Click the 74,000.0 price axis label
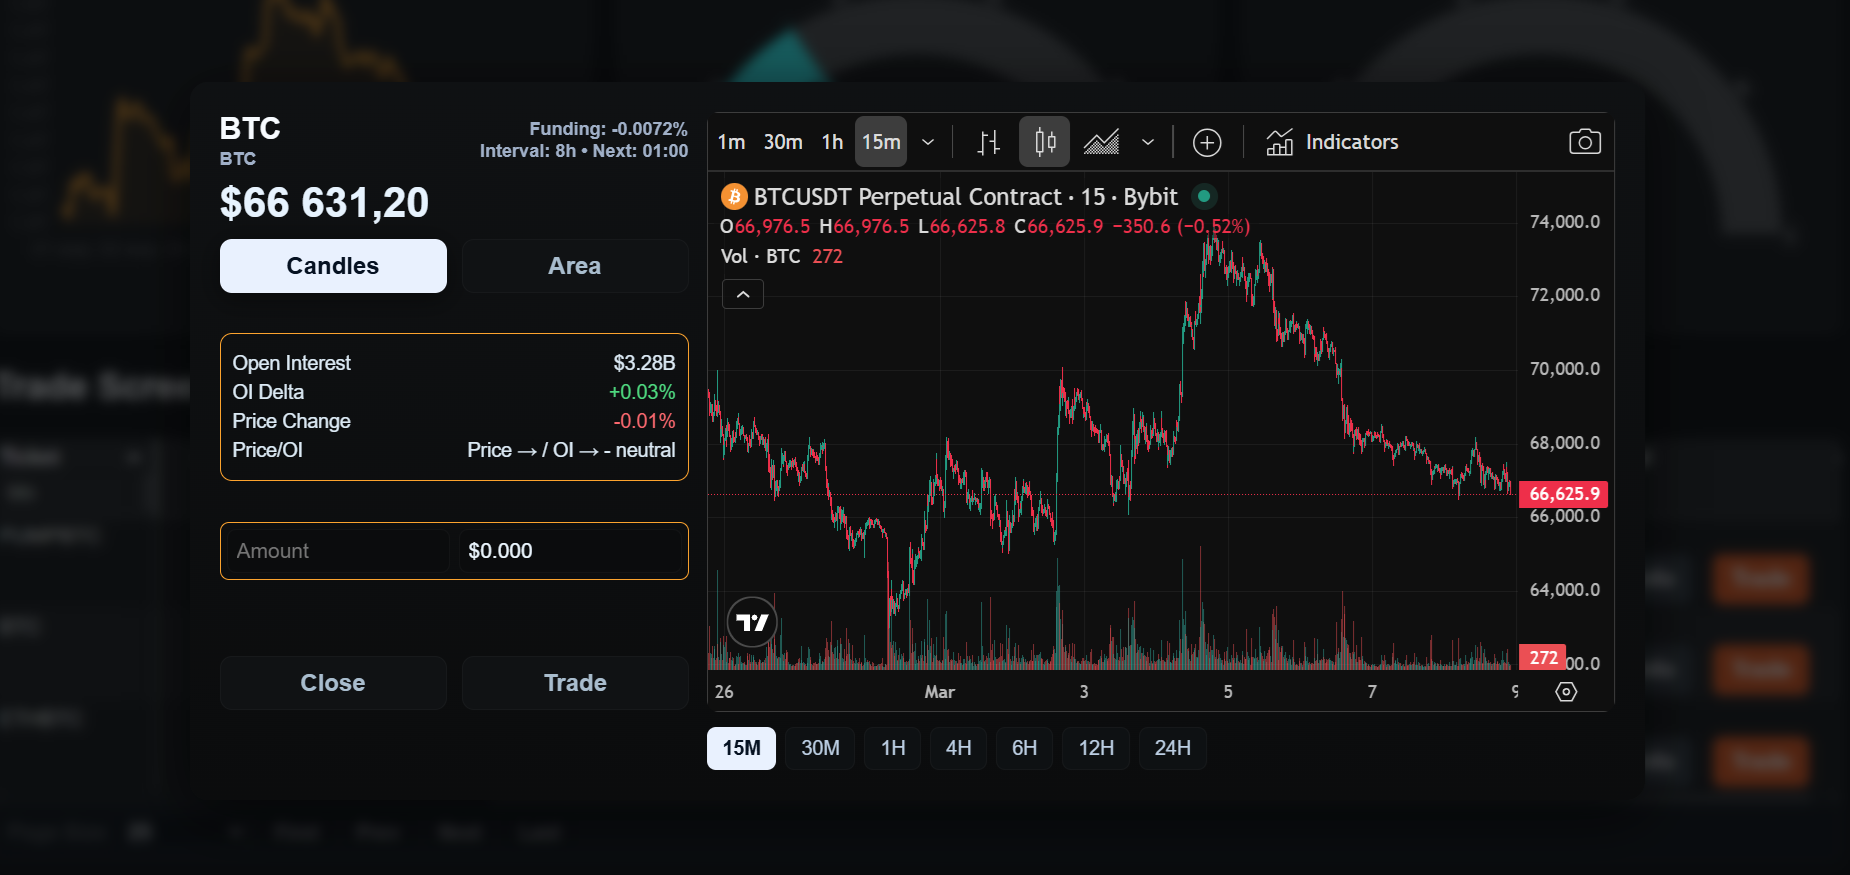The width and height of the screenshot is (1850, 875). [1564, 222]
